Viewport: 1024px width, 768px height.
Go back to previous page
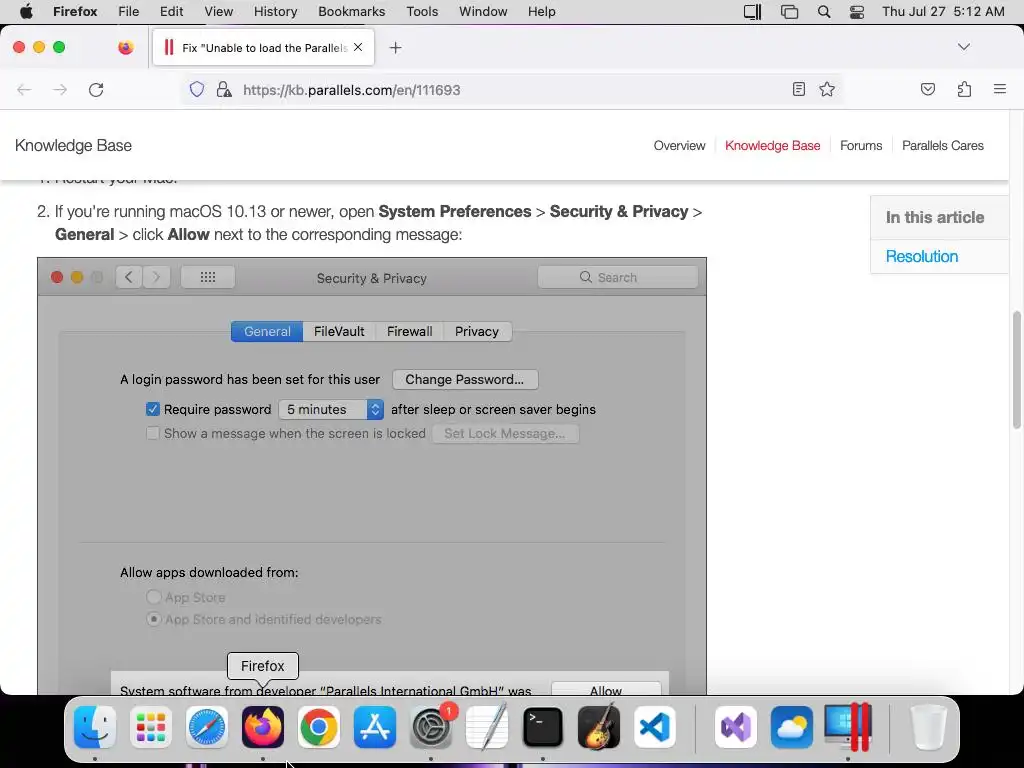[24, 89]
